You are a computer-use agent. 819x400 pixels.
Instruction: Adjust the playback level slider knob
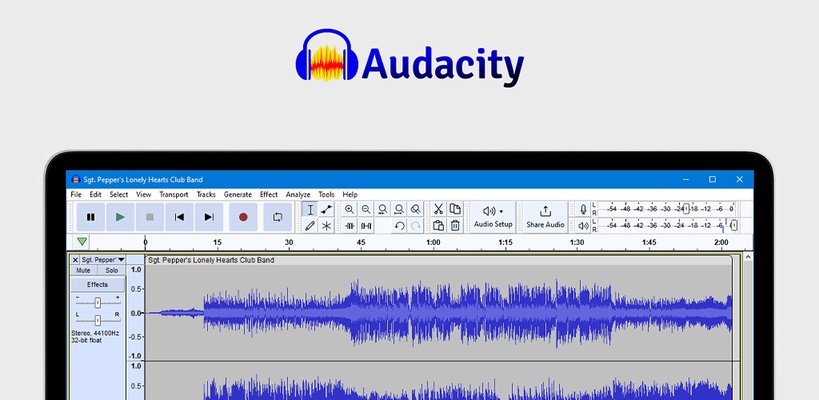(734, 226)
